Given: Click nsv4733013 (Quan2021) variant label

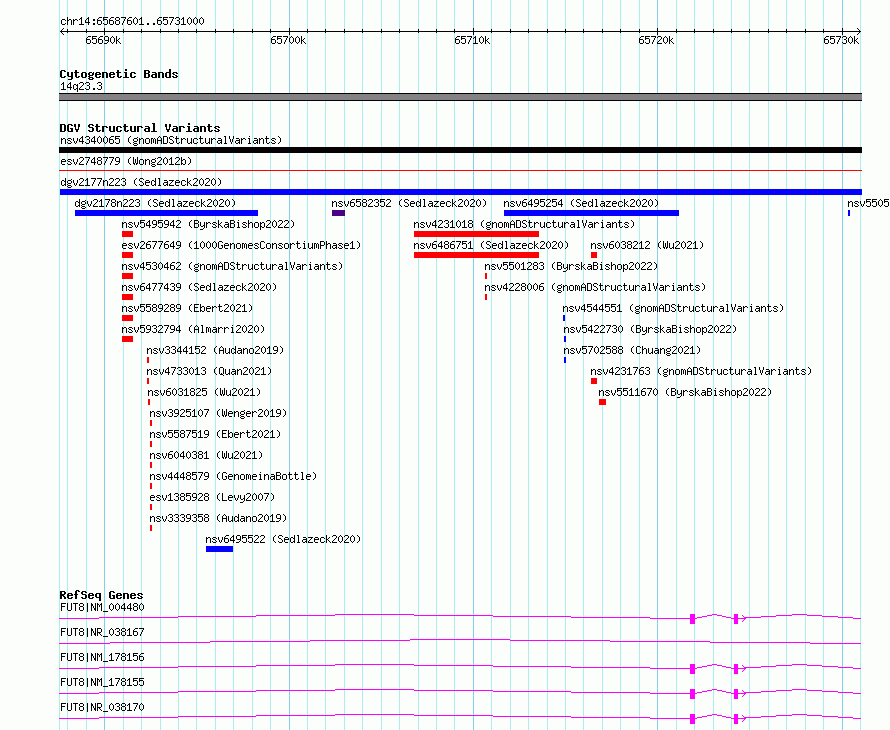Looking at the screenshot, I should coord(209,371).
